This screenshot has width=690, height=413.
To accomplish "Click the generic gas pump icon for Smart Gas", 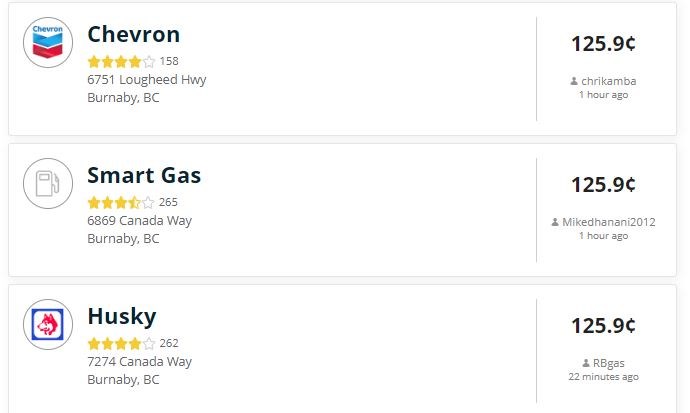I will (x=48, y=183).
